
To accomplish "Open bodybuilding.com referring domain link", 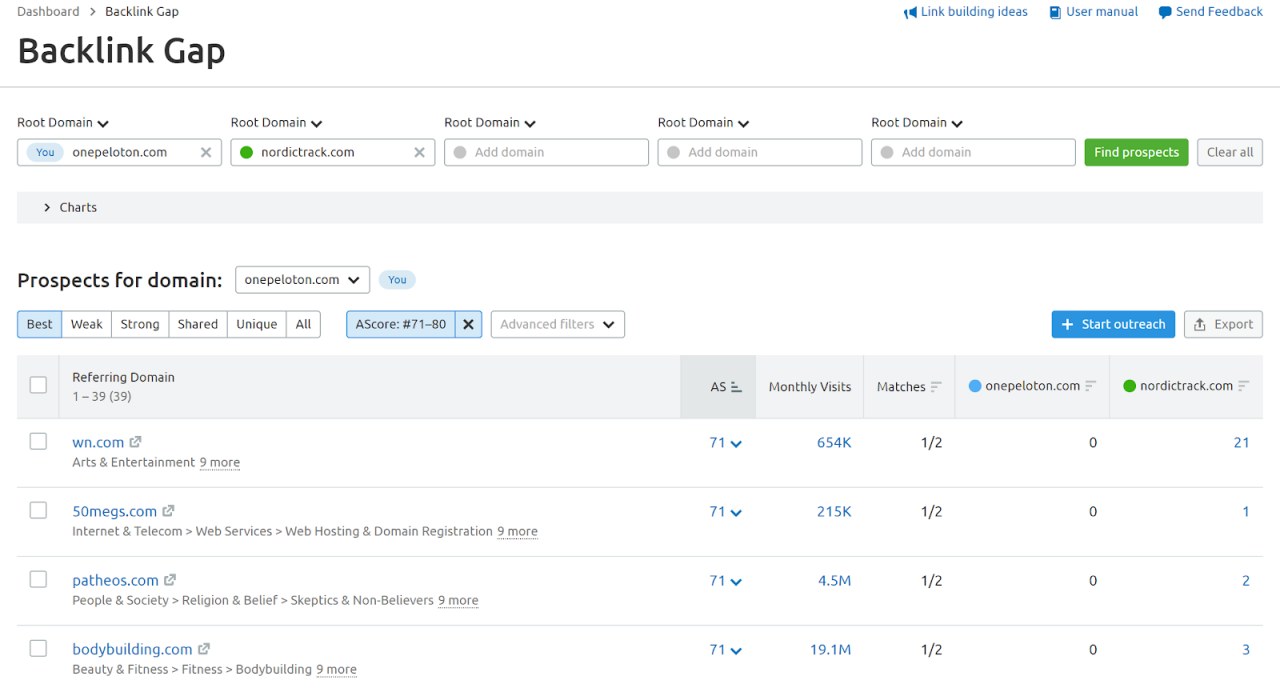I will pos(132,649).
